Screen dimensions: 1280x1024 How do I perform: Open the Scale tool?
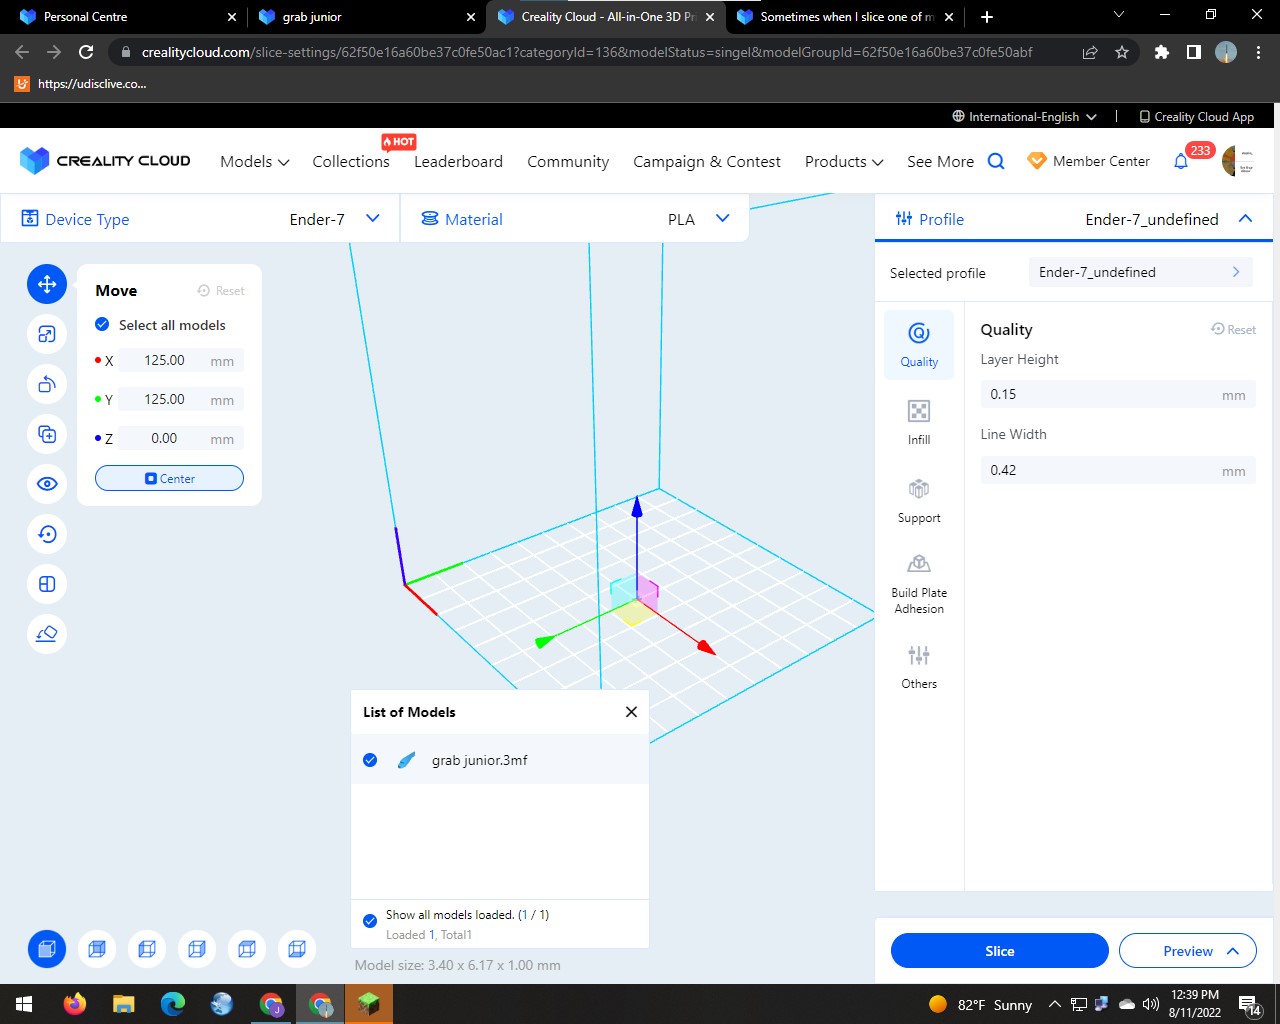(x=46, y=334)
